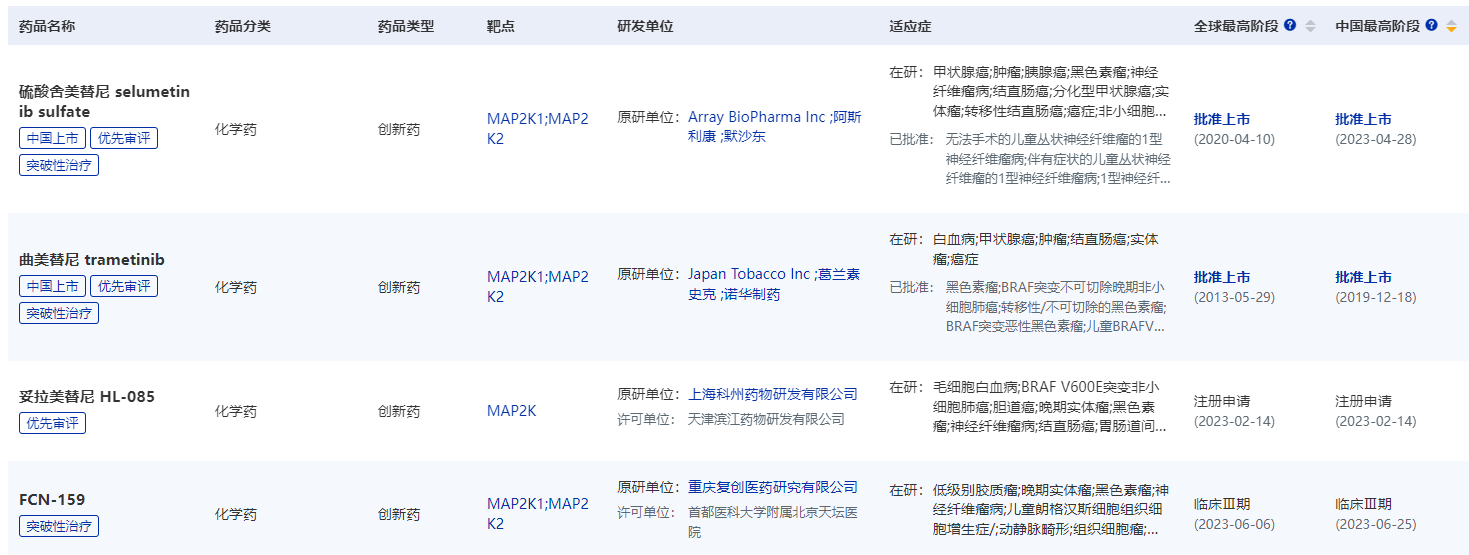
Task: Click 临床III期 dated 2023-06-25
Action: 1363,504
